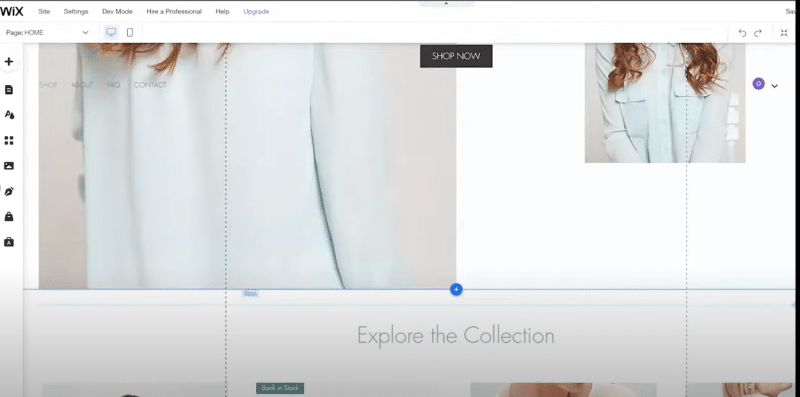Expand the member login chevron
Viewport: 800px width, 397px height.
[774, 86]
